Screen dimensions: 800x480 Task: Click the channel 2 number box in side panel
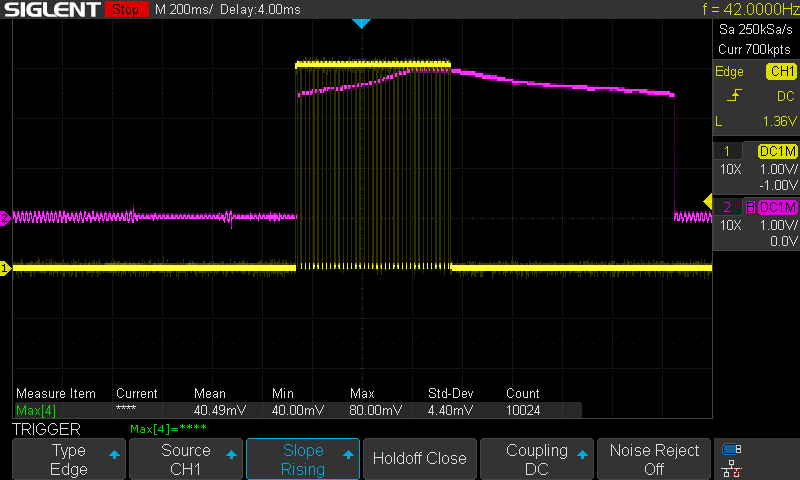click(727, 207)
